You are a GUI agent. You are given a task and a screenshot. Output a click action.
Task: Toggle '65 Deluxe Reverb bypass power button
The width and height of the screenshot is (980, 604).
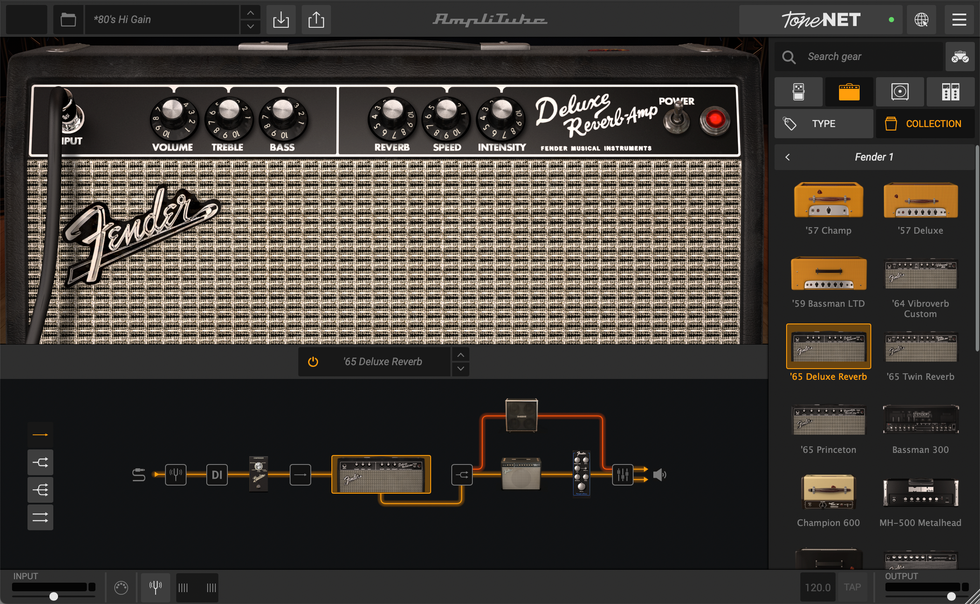(313, 362)
